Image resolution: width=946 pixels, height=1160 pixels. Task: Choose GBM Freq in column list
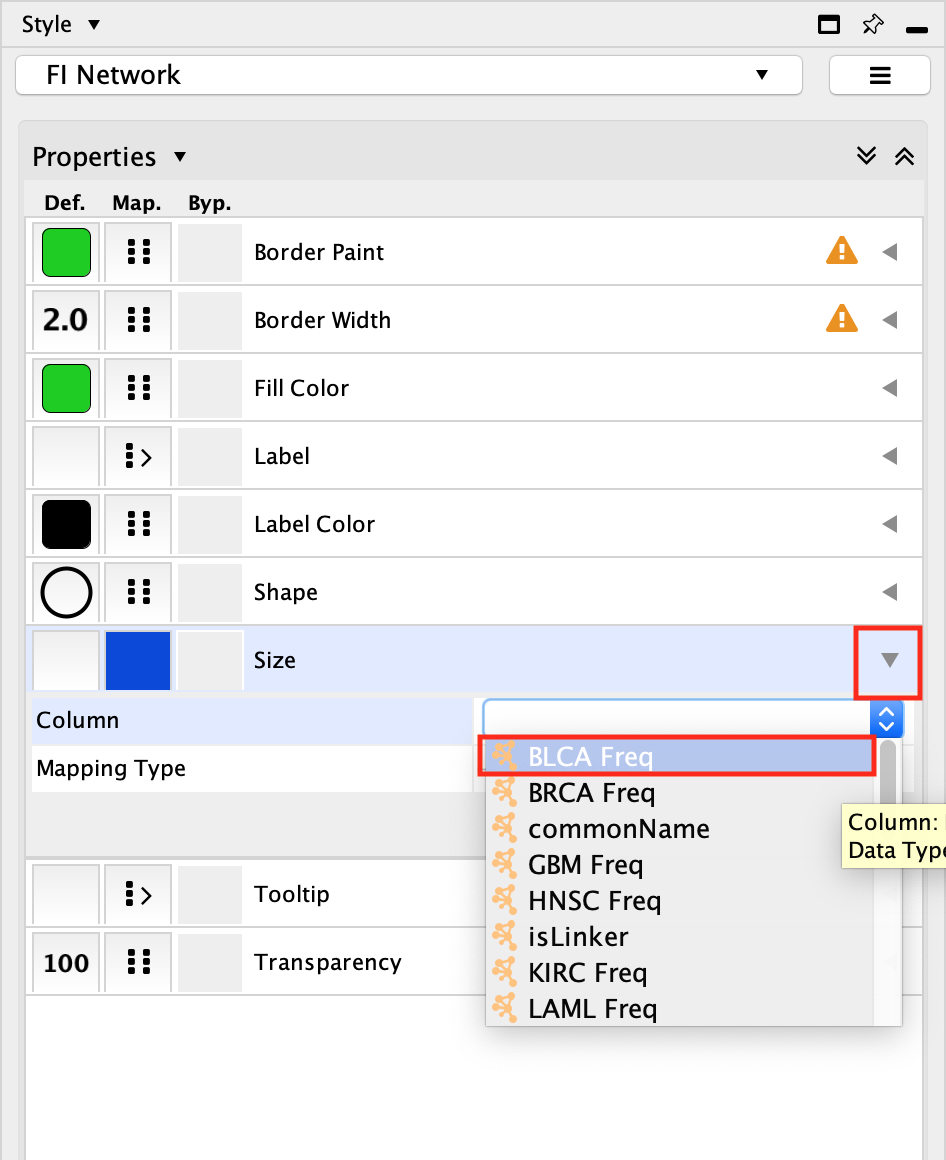(x=585, y=865)
